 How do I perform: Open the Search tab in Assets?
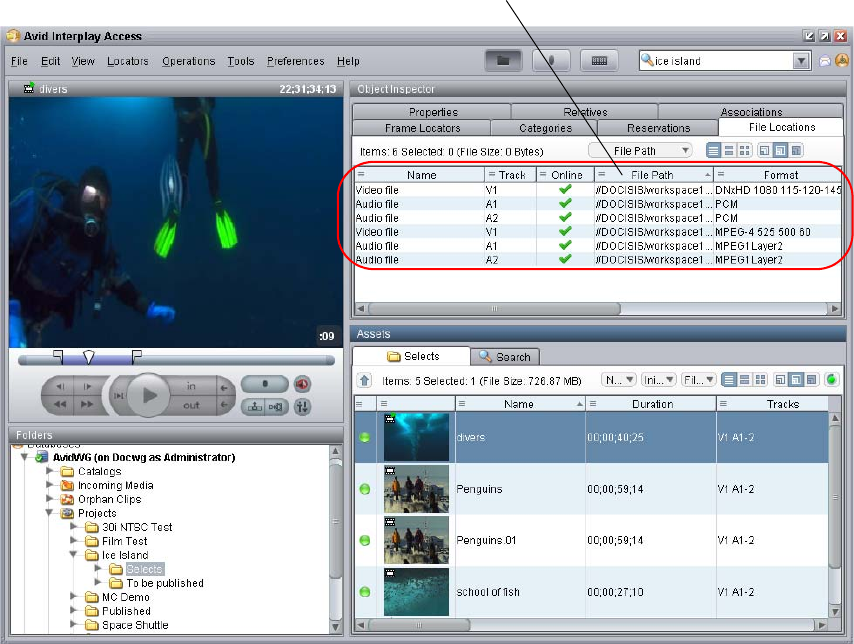pos(505,356)
